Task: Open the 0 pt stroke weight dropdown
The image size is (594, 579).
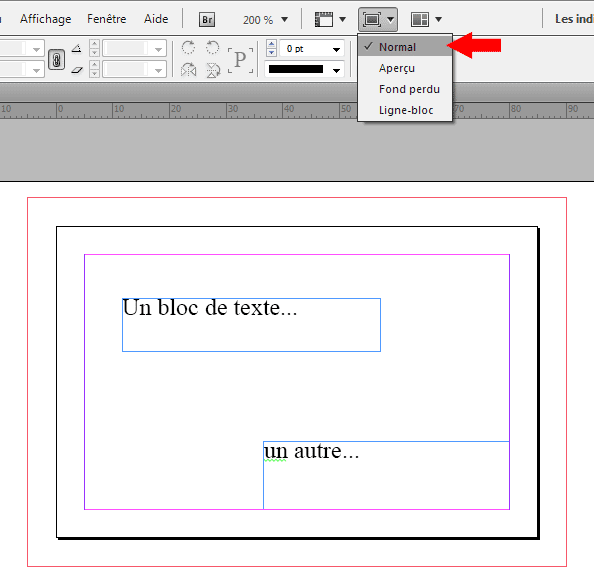Action: pos(336,49)
